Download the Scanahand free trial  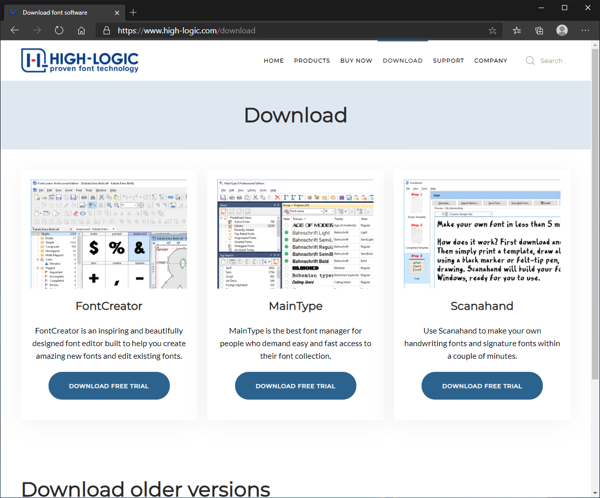pos(482,386)
